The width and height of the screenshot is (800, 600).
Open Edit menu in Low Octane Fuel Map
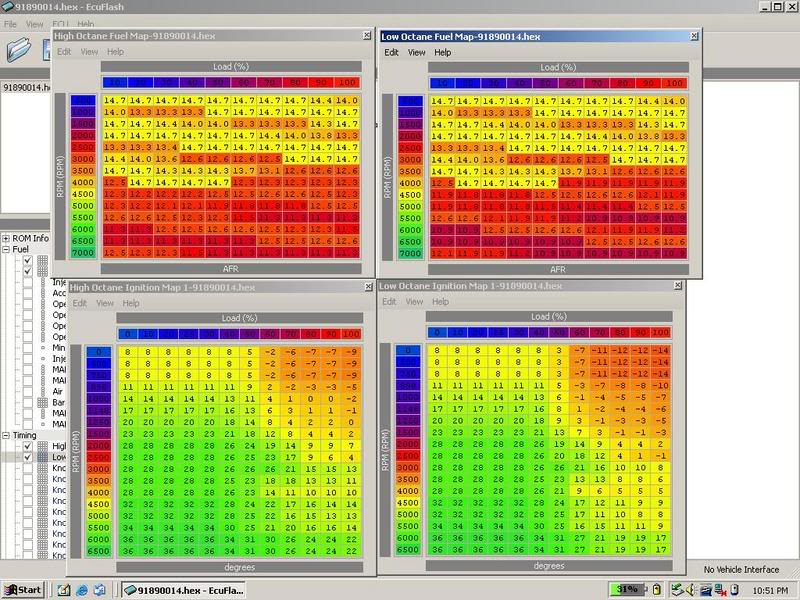[391, 52]
